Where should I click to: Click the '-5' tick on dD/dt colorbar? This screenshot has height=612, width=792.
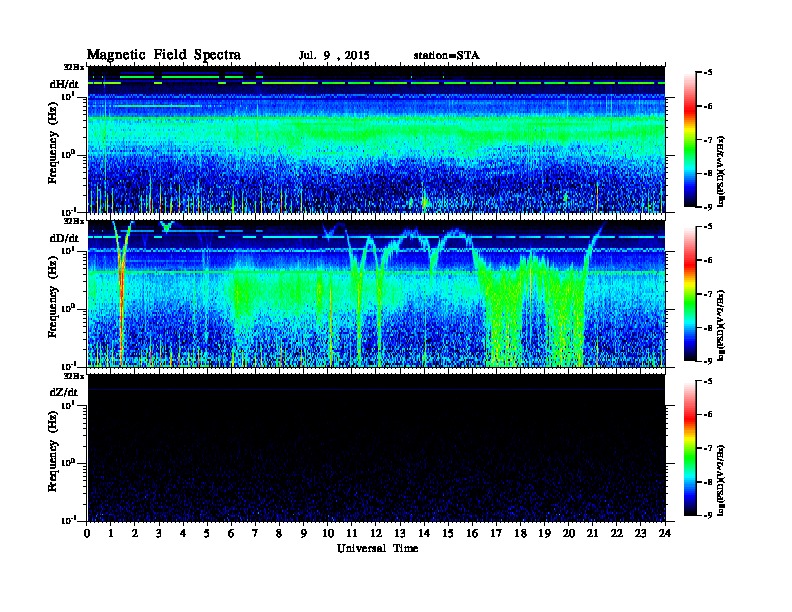(708, 227)
